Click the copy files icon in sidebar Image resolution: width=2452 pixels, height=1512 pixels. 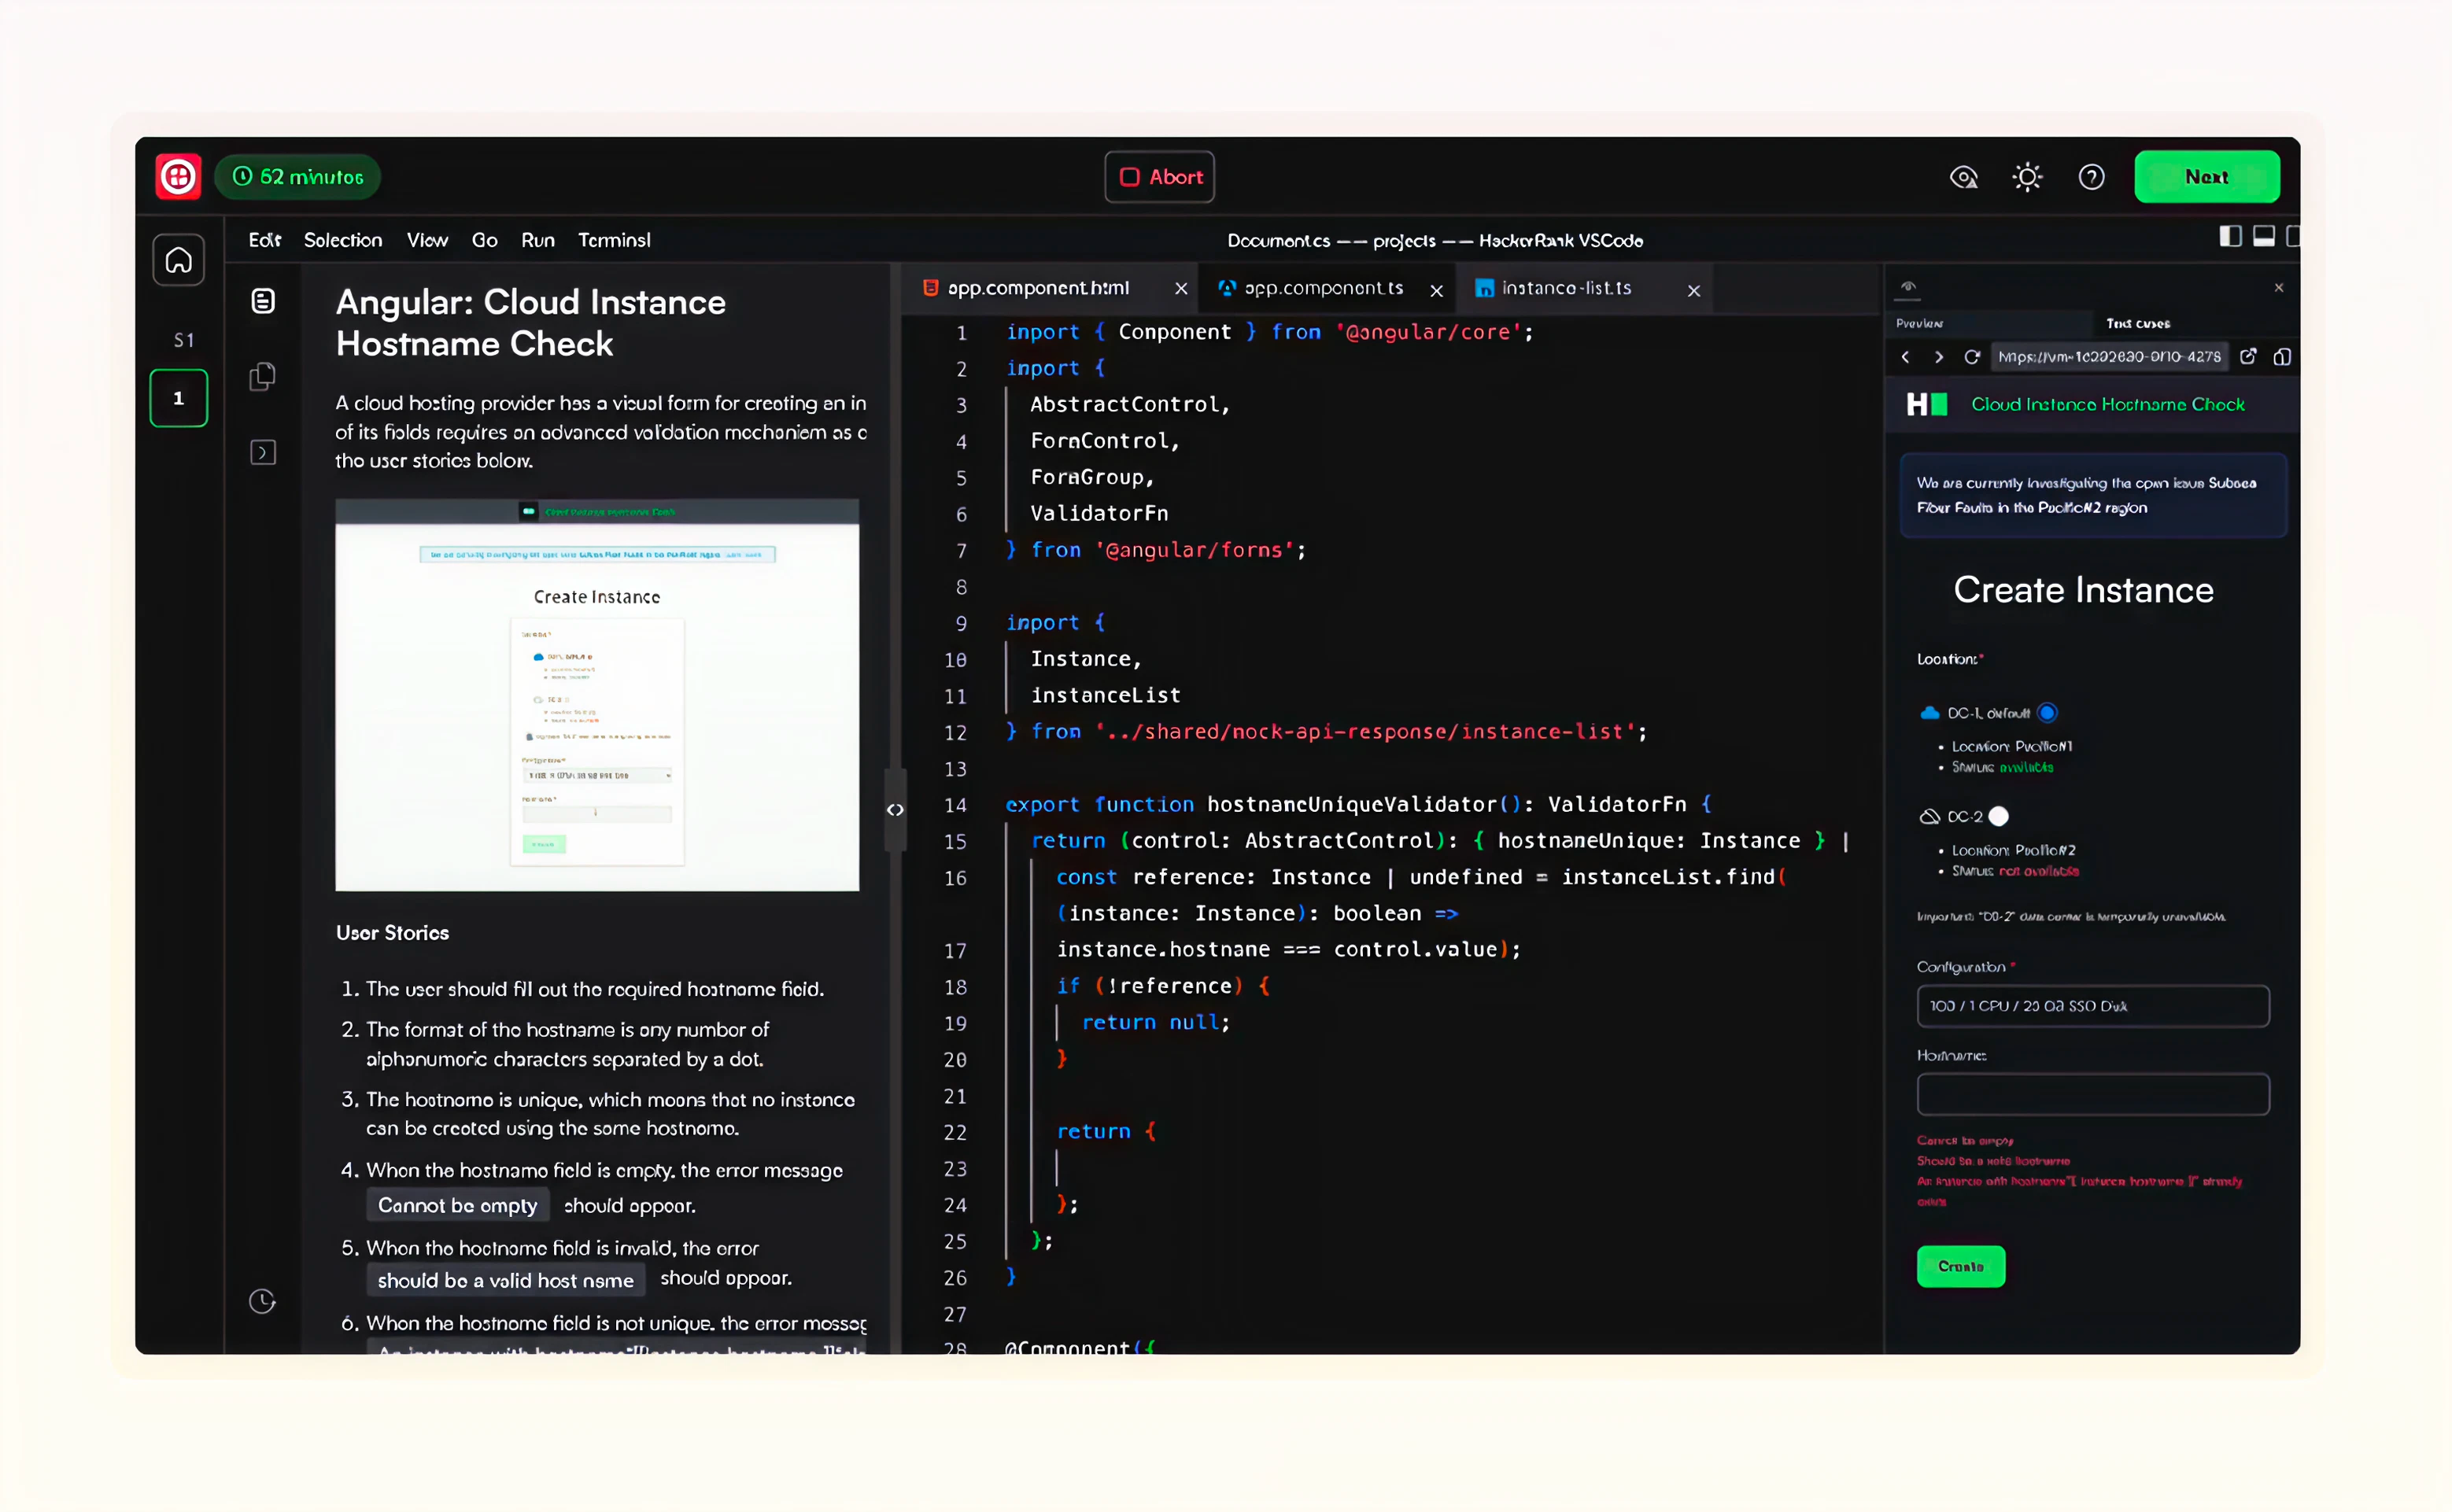coord(263,376)
